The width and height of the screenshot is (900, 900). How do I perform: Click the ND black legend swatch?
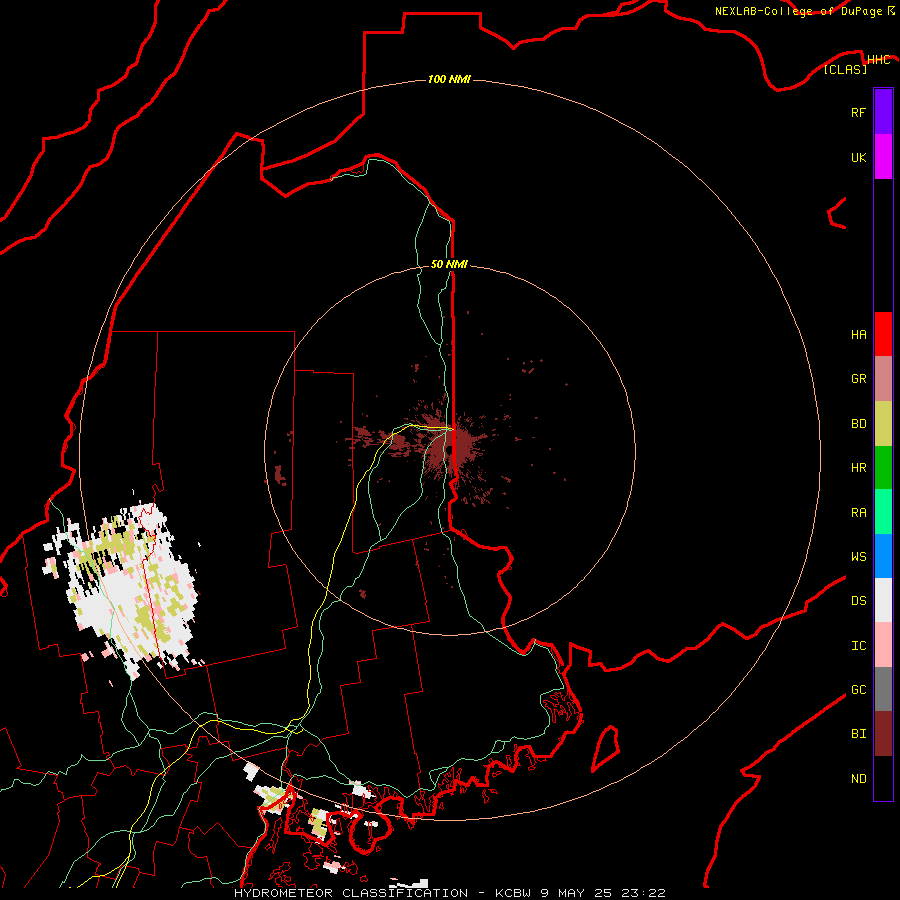pyautogui.click(x=883, y=778)
